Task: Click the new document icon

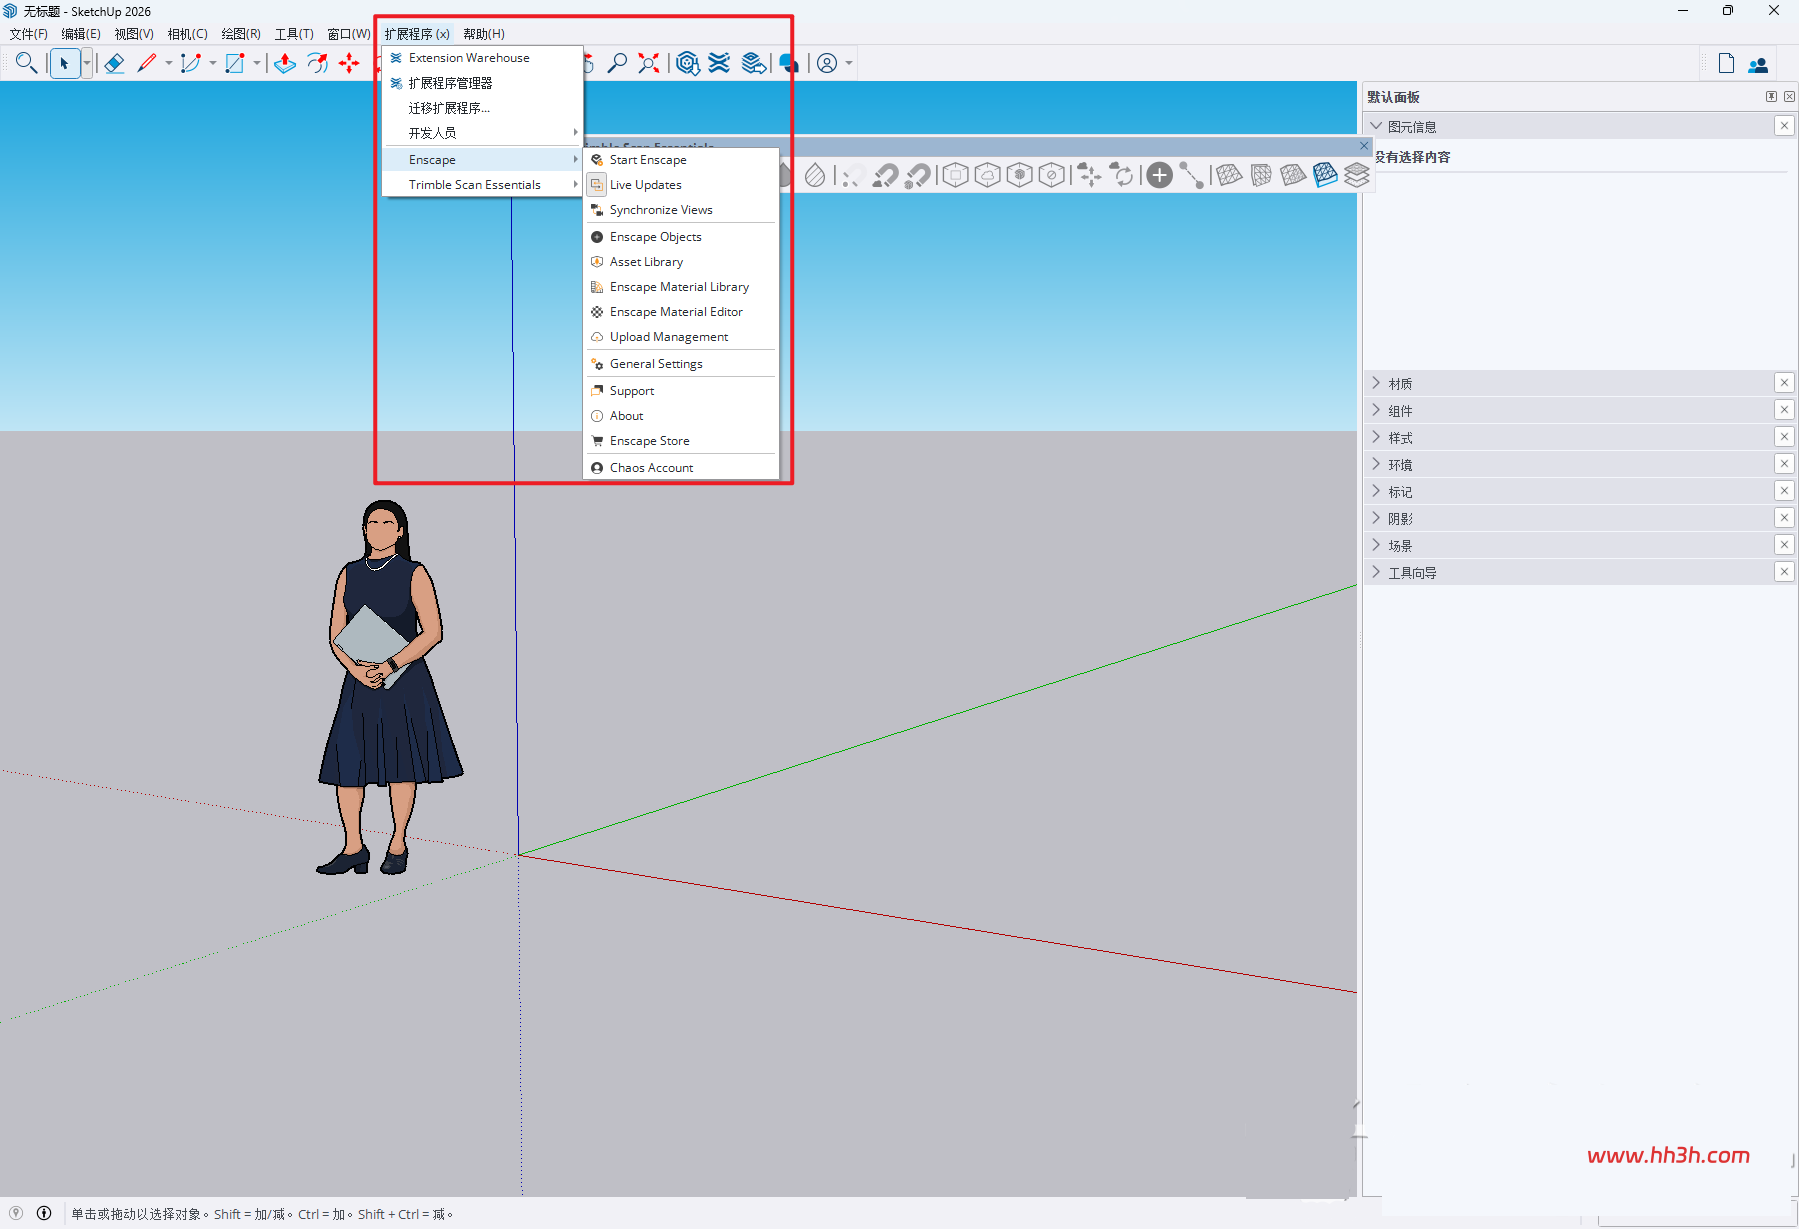Action: [x=1726, y=63]
